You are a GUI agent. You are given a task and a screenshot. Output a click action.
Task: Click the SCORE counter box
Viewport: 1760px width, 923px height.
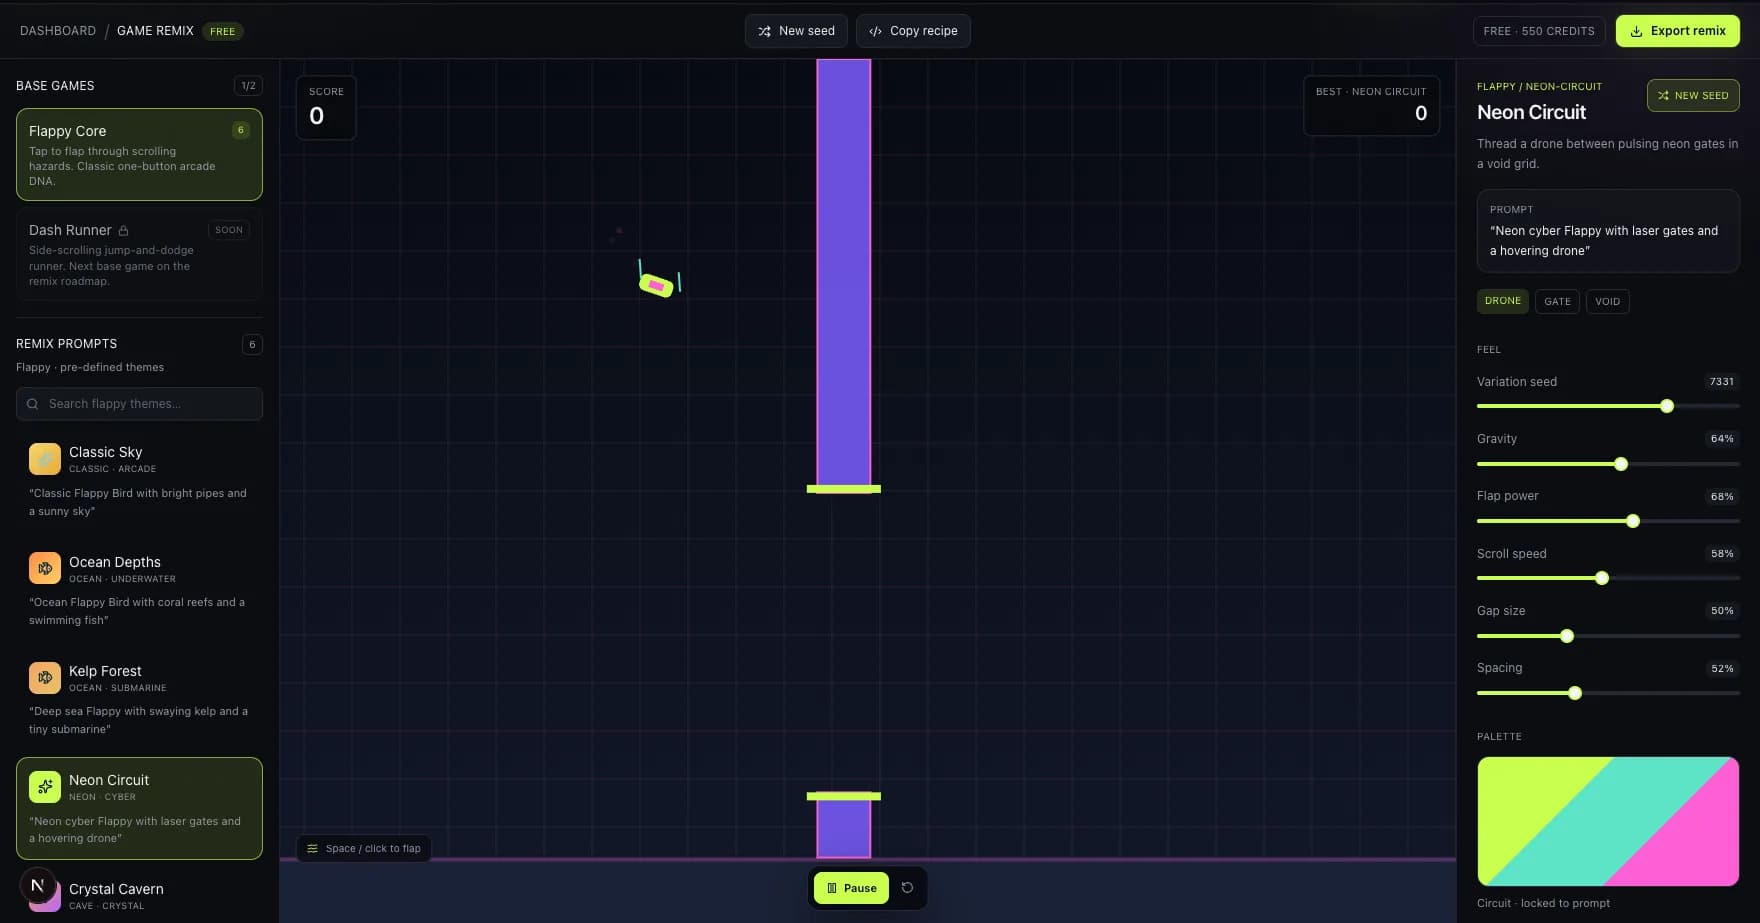pyautogui.click(x=326, y=107)
